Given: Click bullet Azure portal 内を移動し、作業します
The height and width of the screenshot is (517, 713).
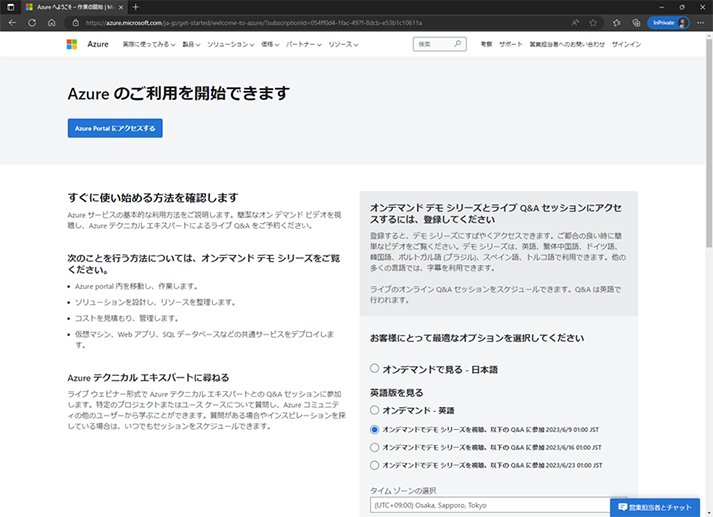Looking at the screenshot, I should pyautogui.click(x=136, y=286).
